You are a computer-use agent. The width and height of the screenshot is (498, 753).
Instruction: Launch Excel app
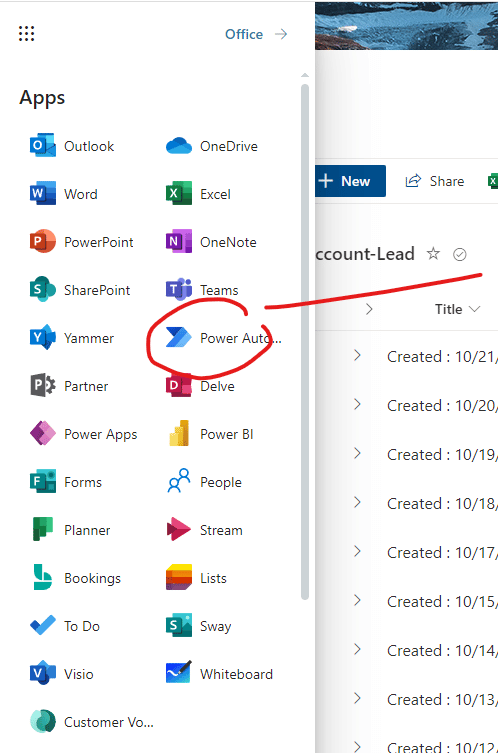(198, 194)
